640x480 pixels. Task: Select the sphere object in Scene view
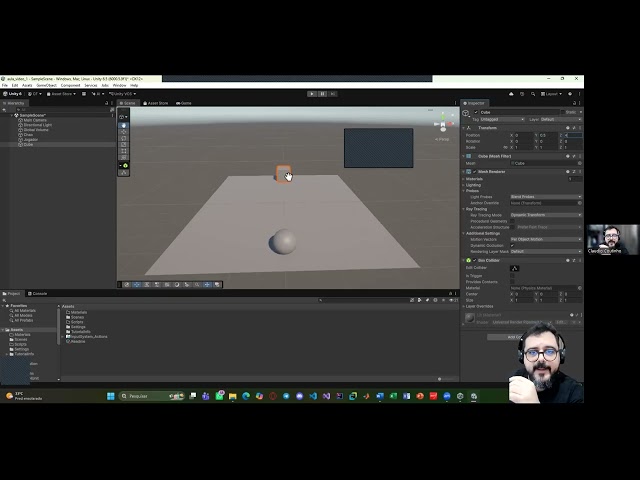(x=282, y=242)
